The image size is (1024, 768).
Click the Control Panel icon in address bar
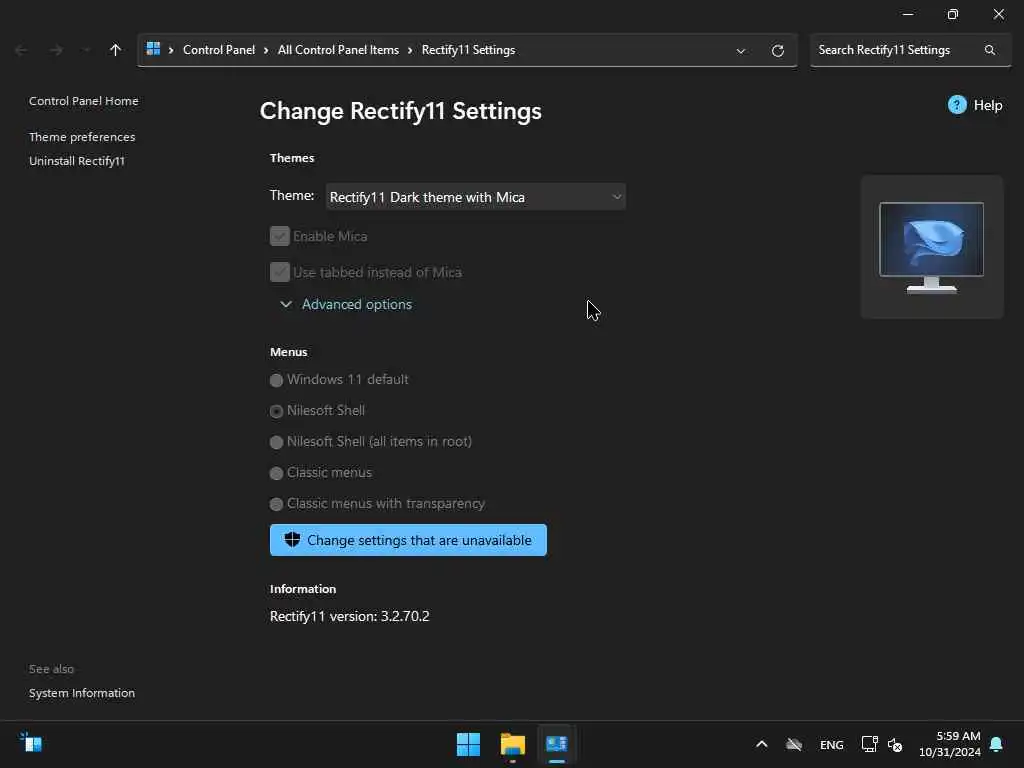pyautogui.click(x=153, y=49)
